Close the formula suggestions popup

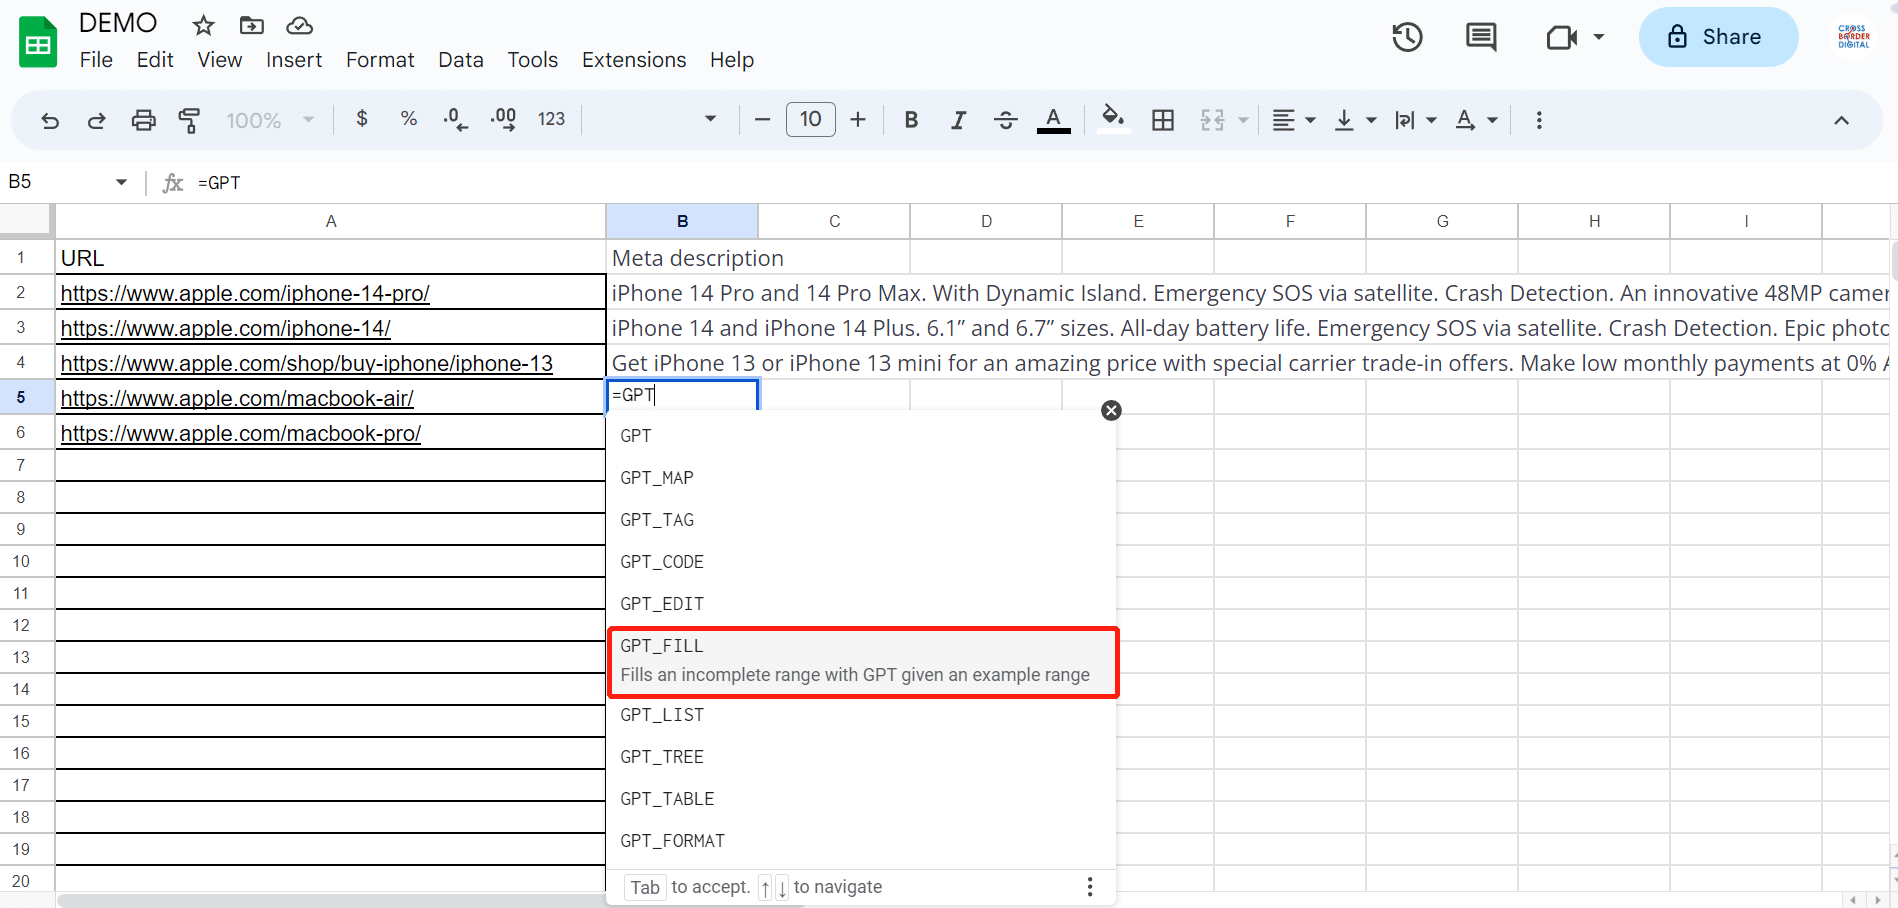pos(1111,410)
